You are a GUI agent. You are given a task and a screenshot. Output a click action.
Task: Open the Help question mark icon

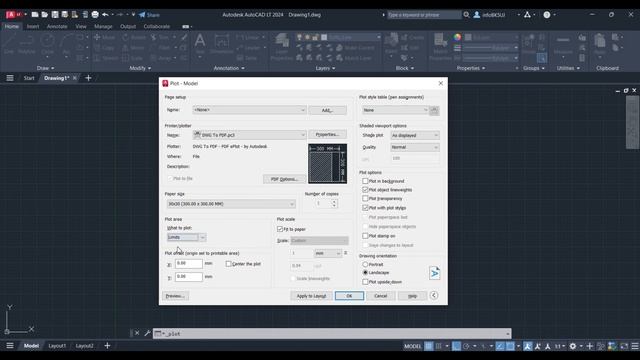point(547,15)
